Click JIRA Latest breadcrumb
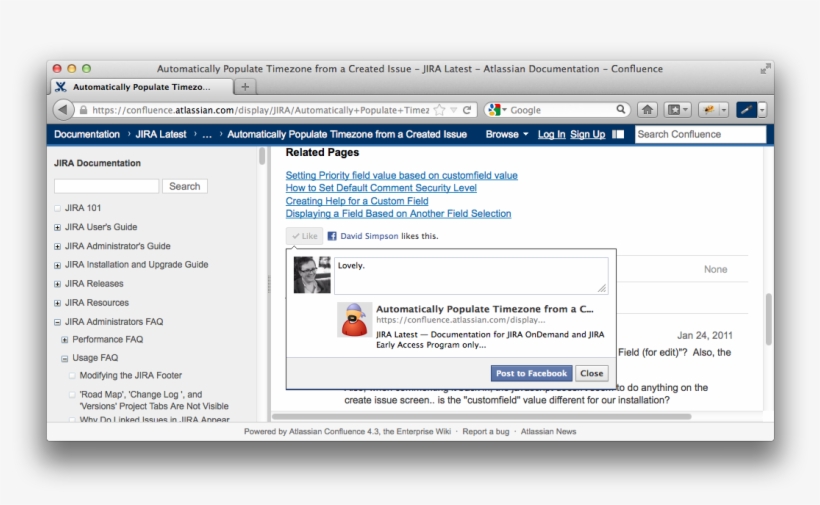The height and width of the screenshot is (505, 820). [161, 134]
